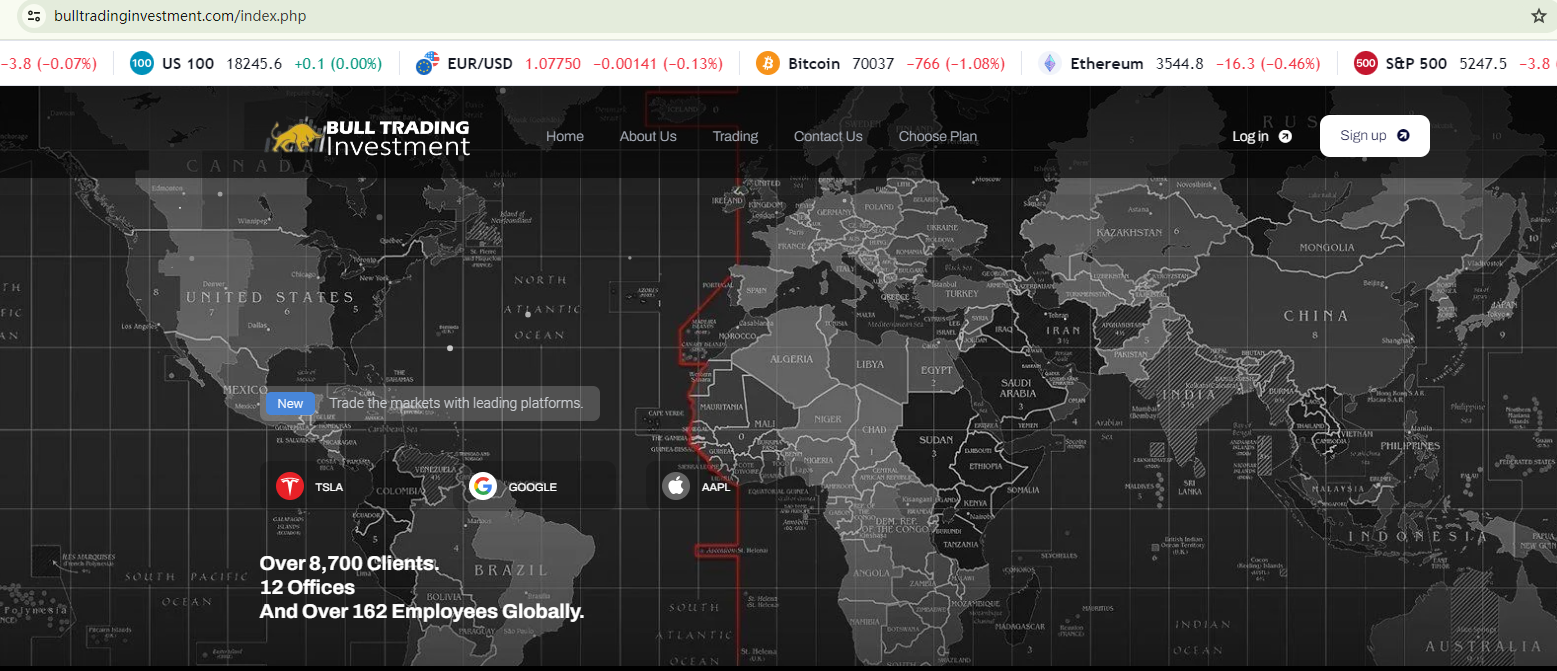Image resolution: width=1557 pixels, height=671 pixels.
Task: Click the S&P 500 red badge icon
Action: [x=1366, y=63]
